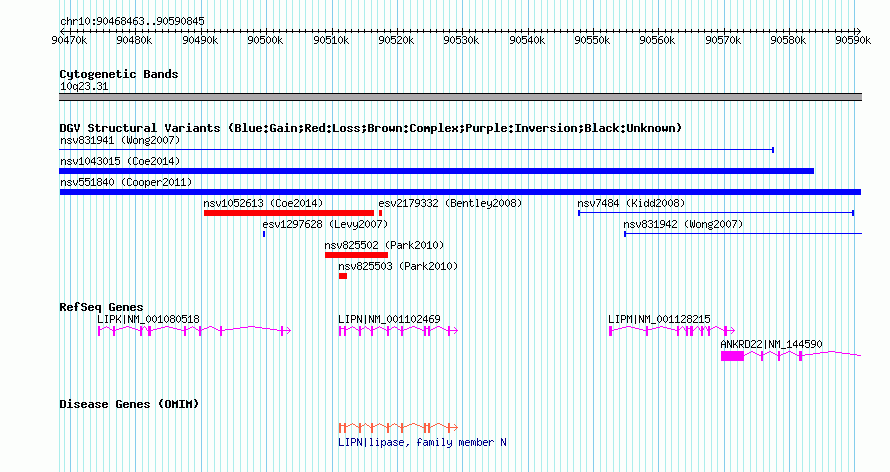
Task: Click the small red esv2179332 loss marker
Action: pyautogui.click(x=380, y=213)
